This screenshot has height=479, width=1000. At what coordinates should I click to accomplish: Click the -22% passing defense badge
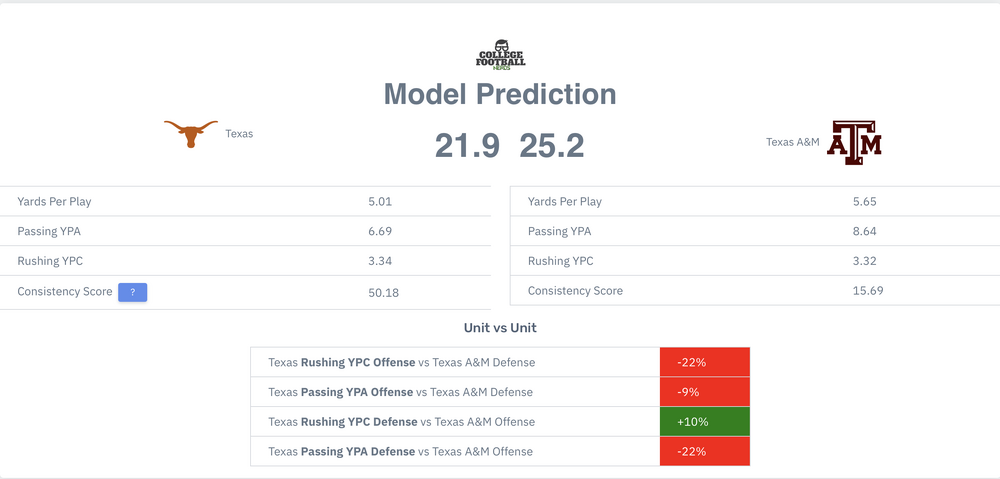pos(704,451)
